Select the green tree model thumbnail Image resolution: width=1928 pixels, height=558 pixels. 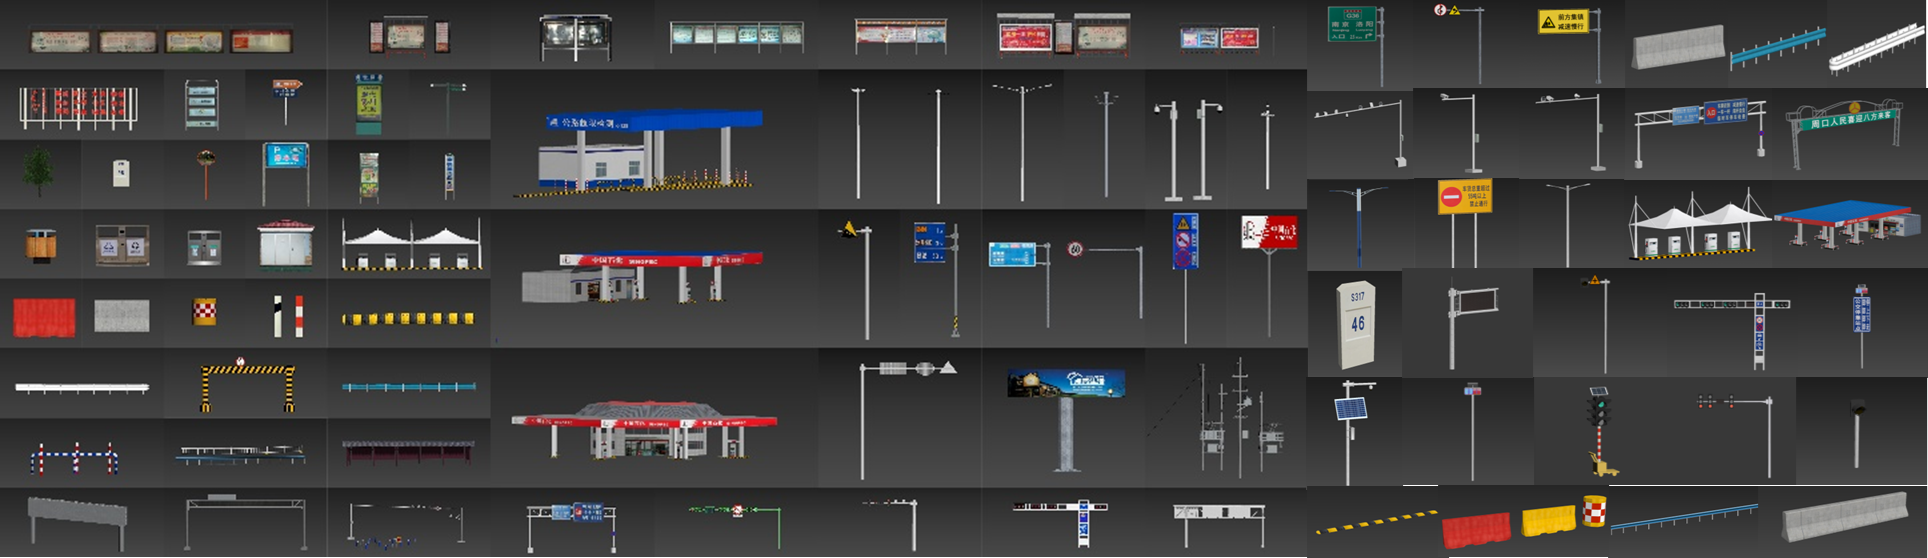(39, 172)
